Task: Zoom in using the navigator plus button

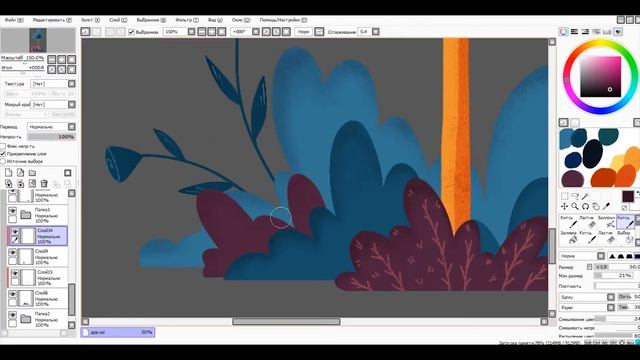Action: tap(62, 60)
